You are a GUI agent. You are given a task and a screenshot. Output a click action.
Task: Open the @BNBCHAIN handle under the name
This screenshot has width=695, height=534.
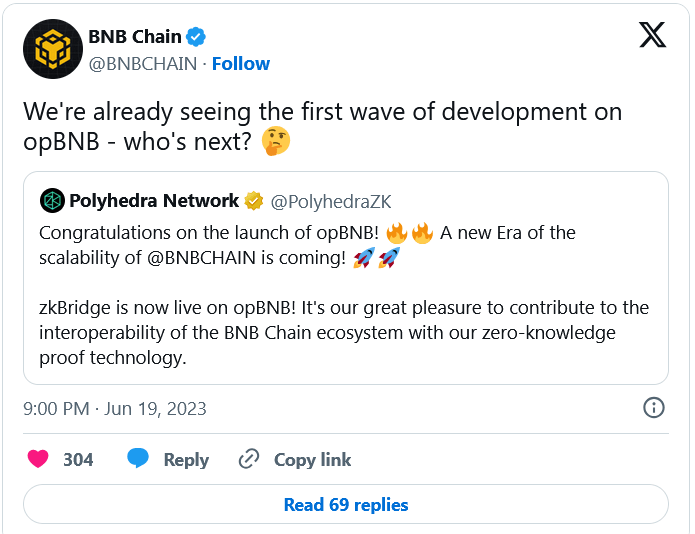(142, 63)
